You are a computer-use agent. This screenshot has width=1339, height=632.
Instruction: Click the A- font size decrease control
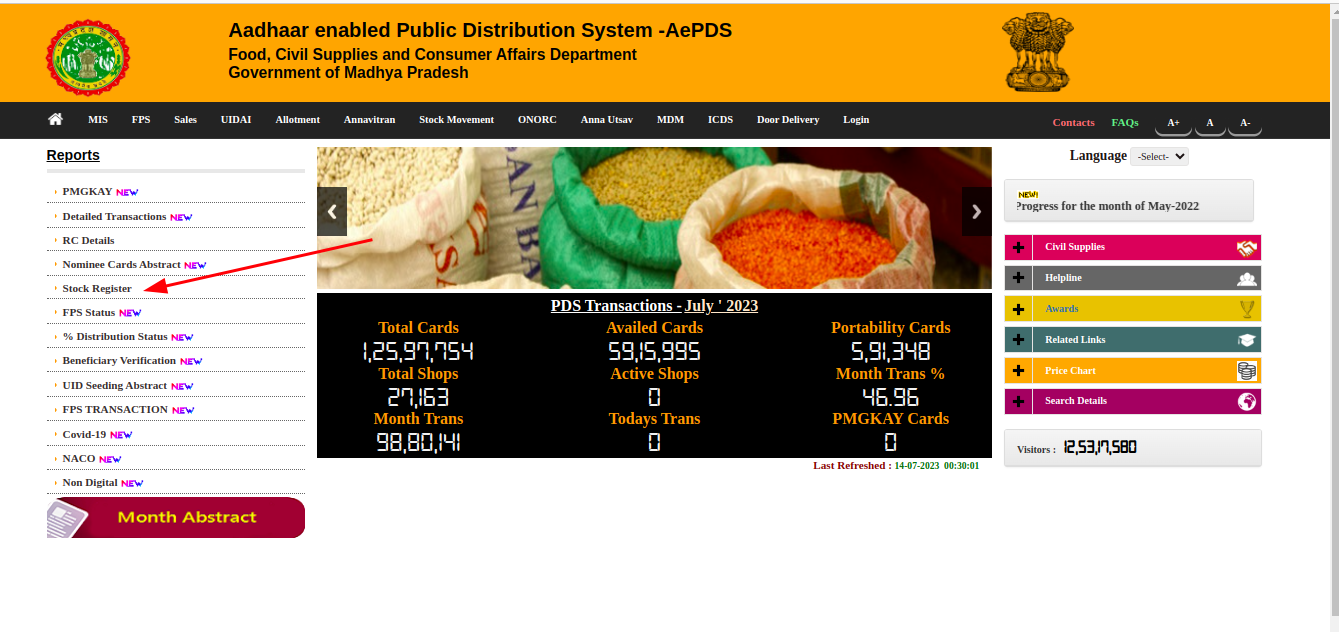point(1244,122)
